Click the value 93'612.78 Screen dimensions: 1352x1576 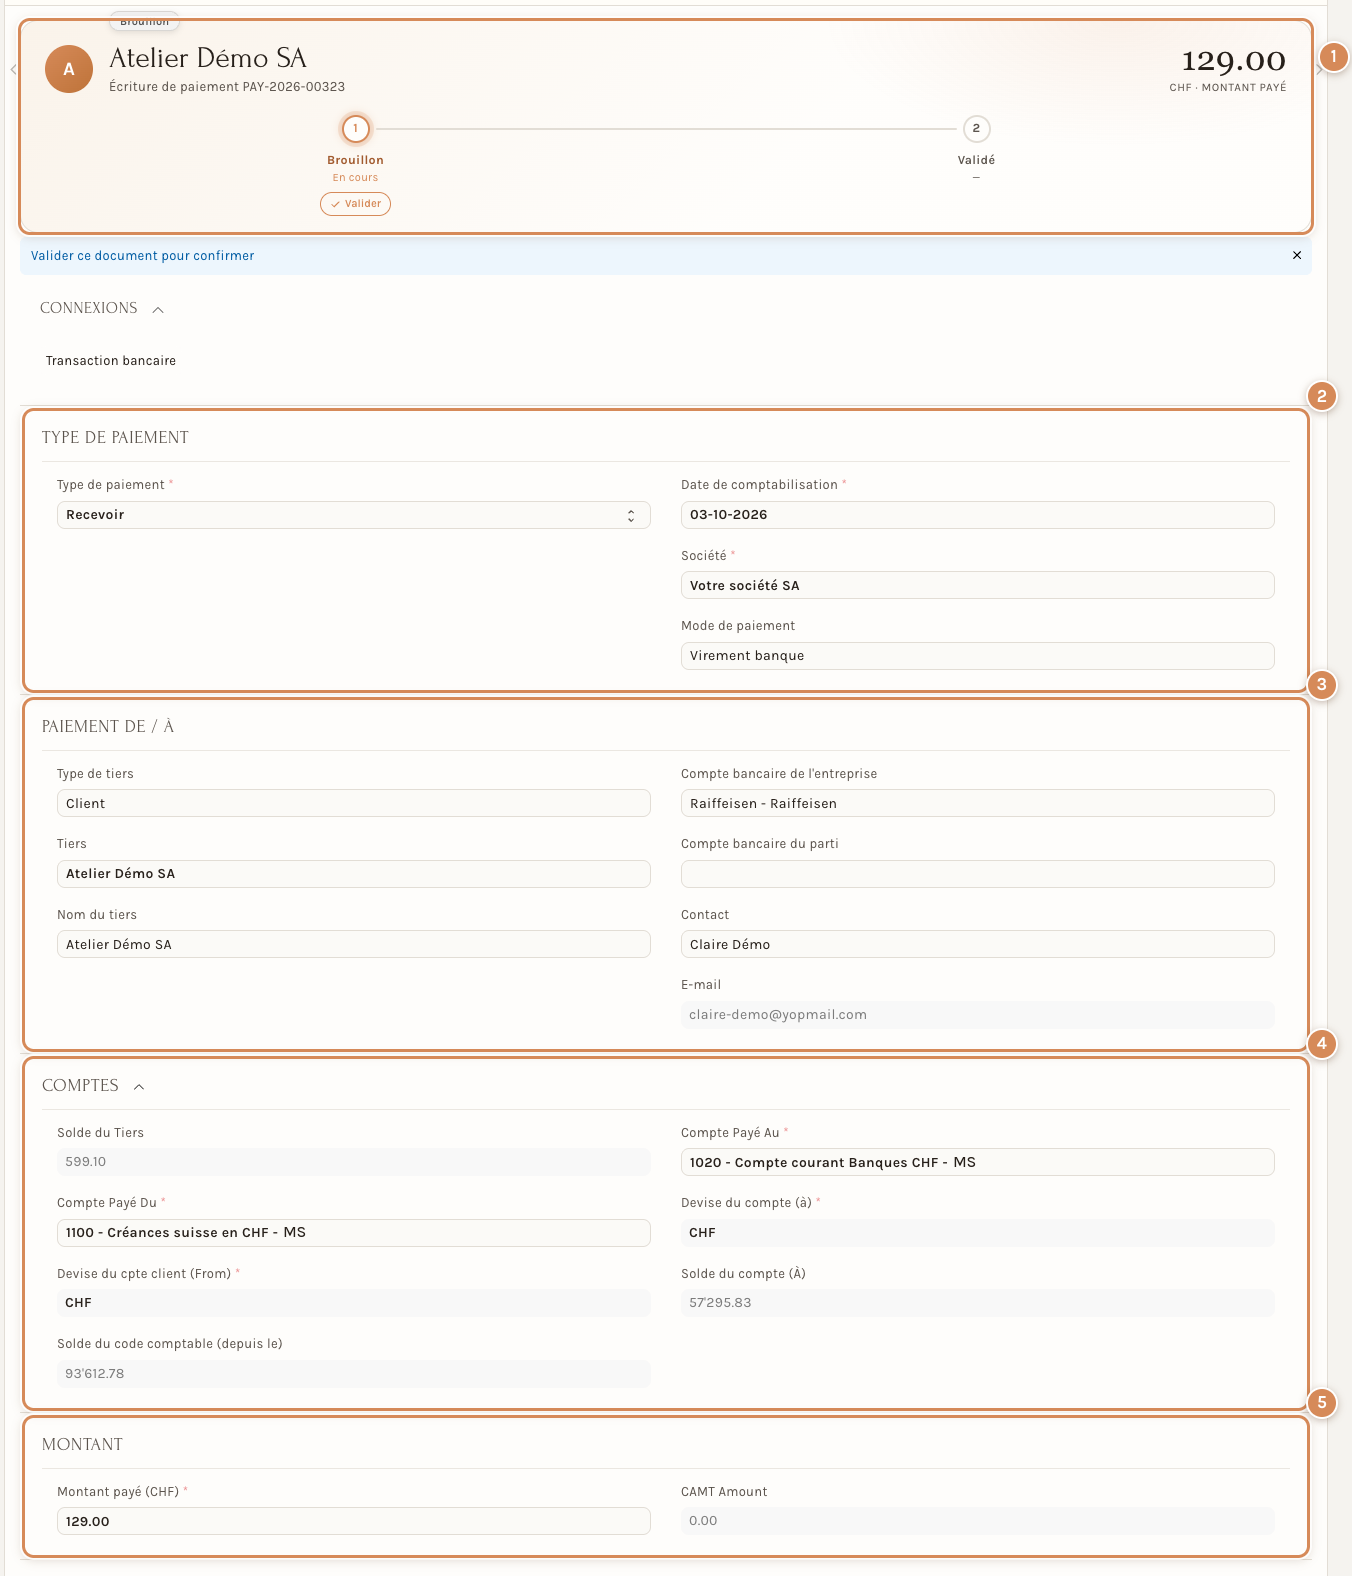(353, 1374)
